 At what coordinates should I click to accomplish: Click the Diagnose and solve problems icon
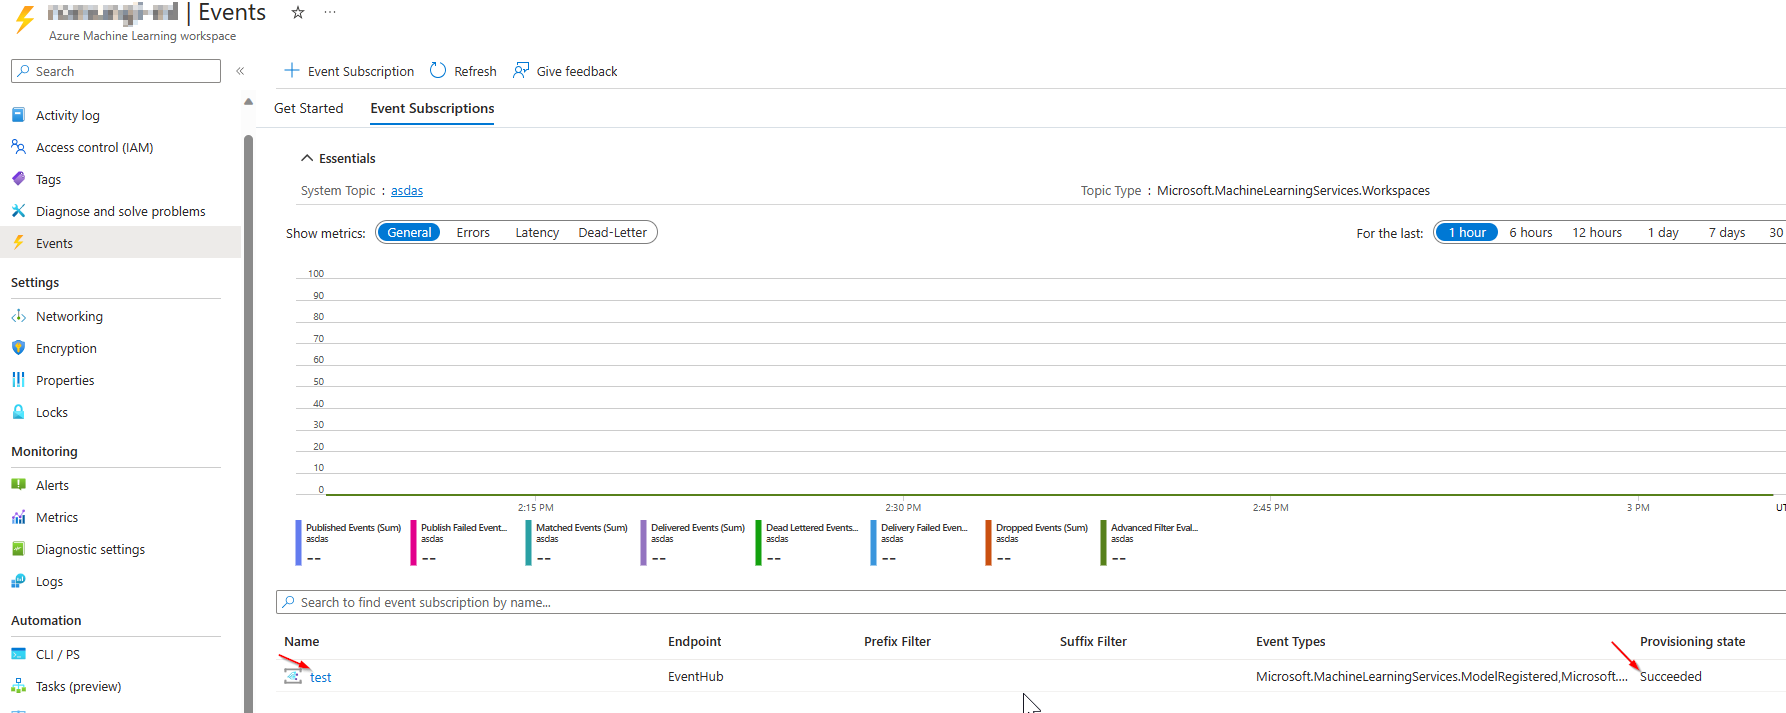[18, 211]
